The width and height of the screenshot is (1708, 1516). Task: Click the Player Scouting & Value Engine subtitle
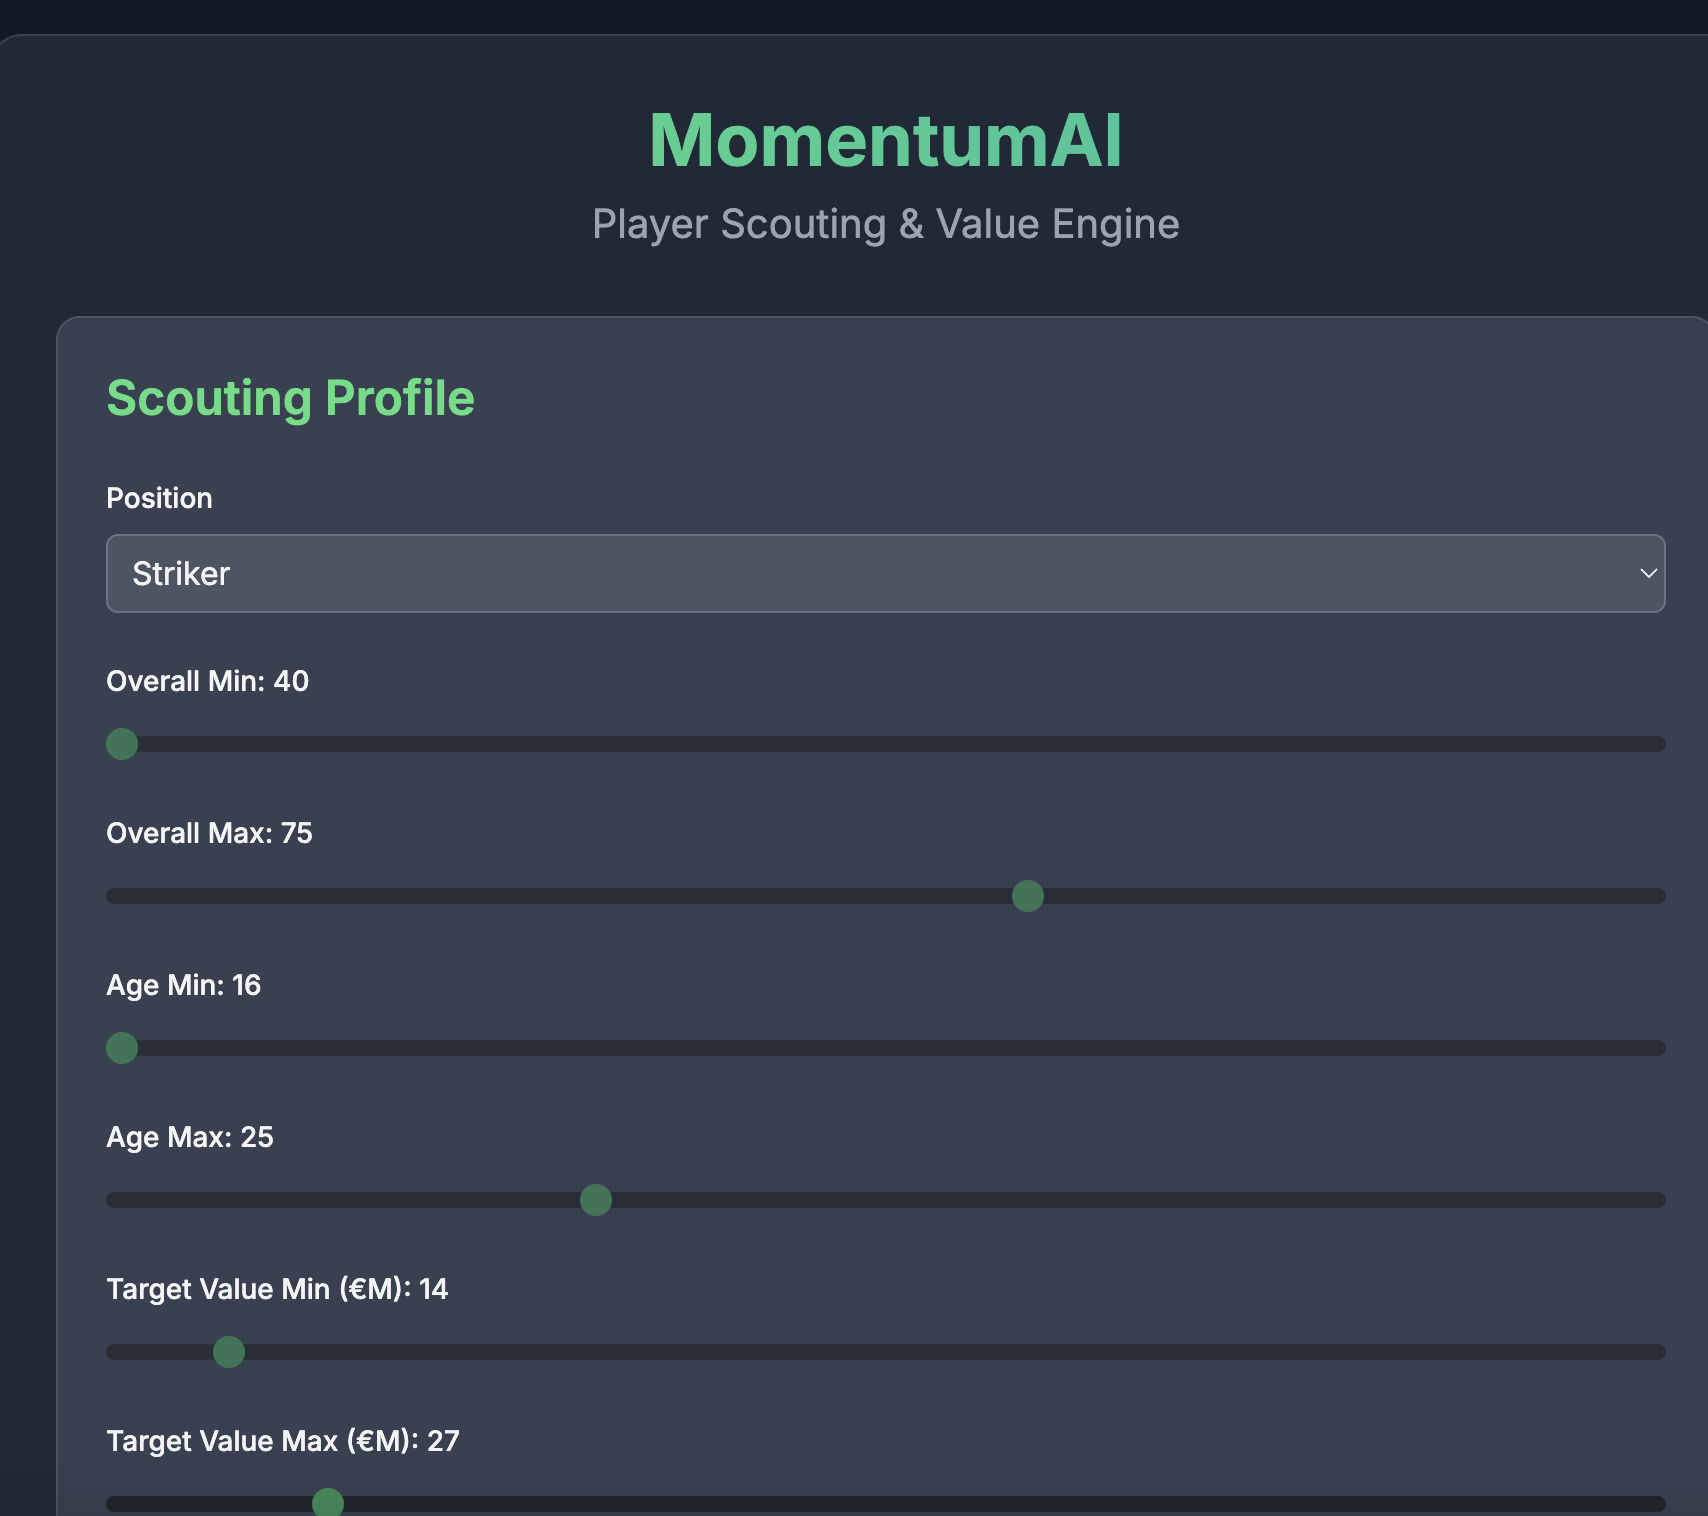click(x=885, y=224)
